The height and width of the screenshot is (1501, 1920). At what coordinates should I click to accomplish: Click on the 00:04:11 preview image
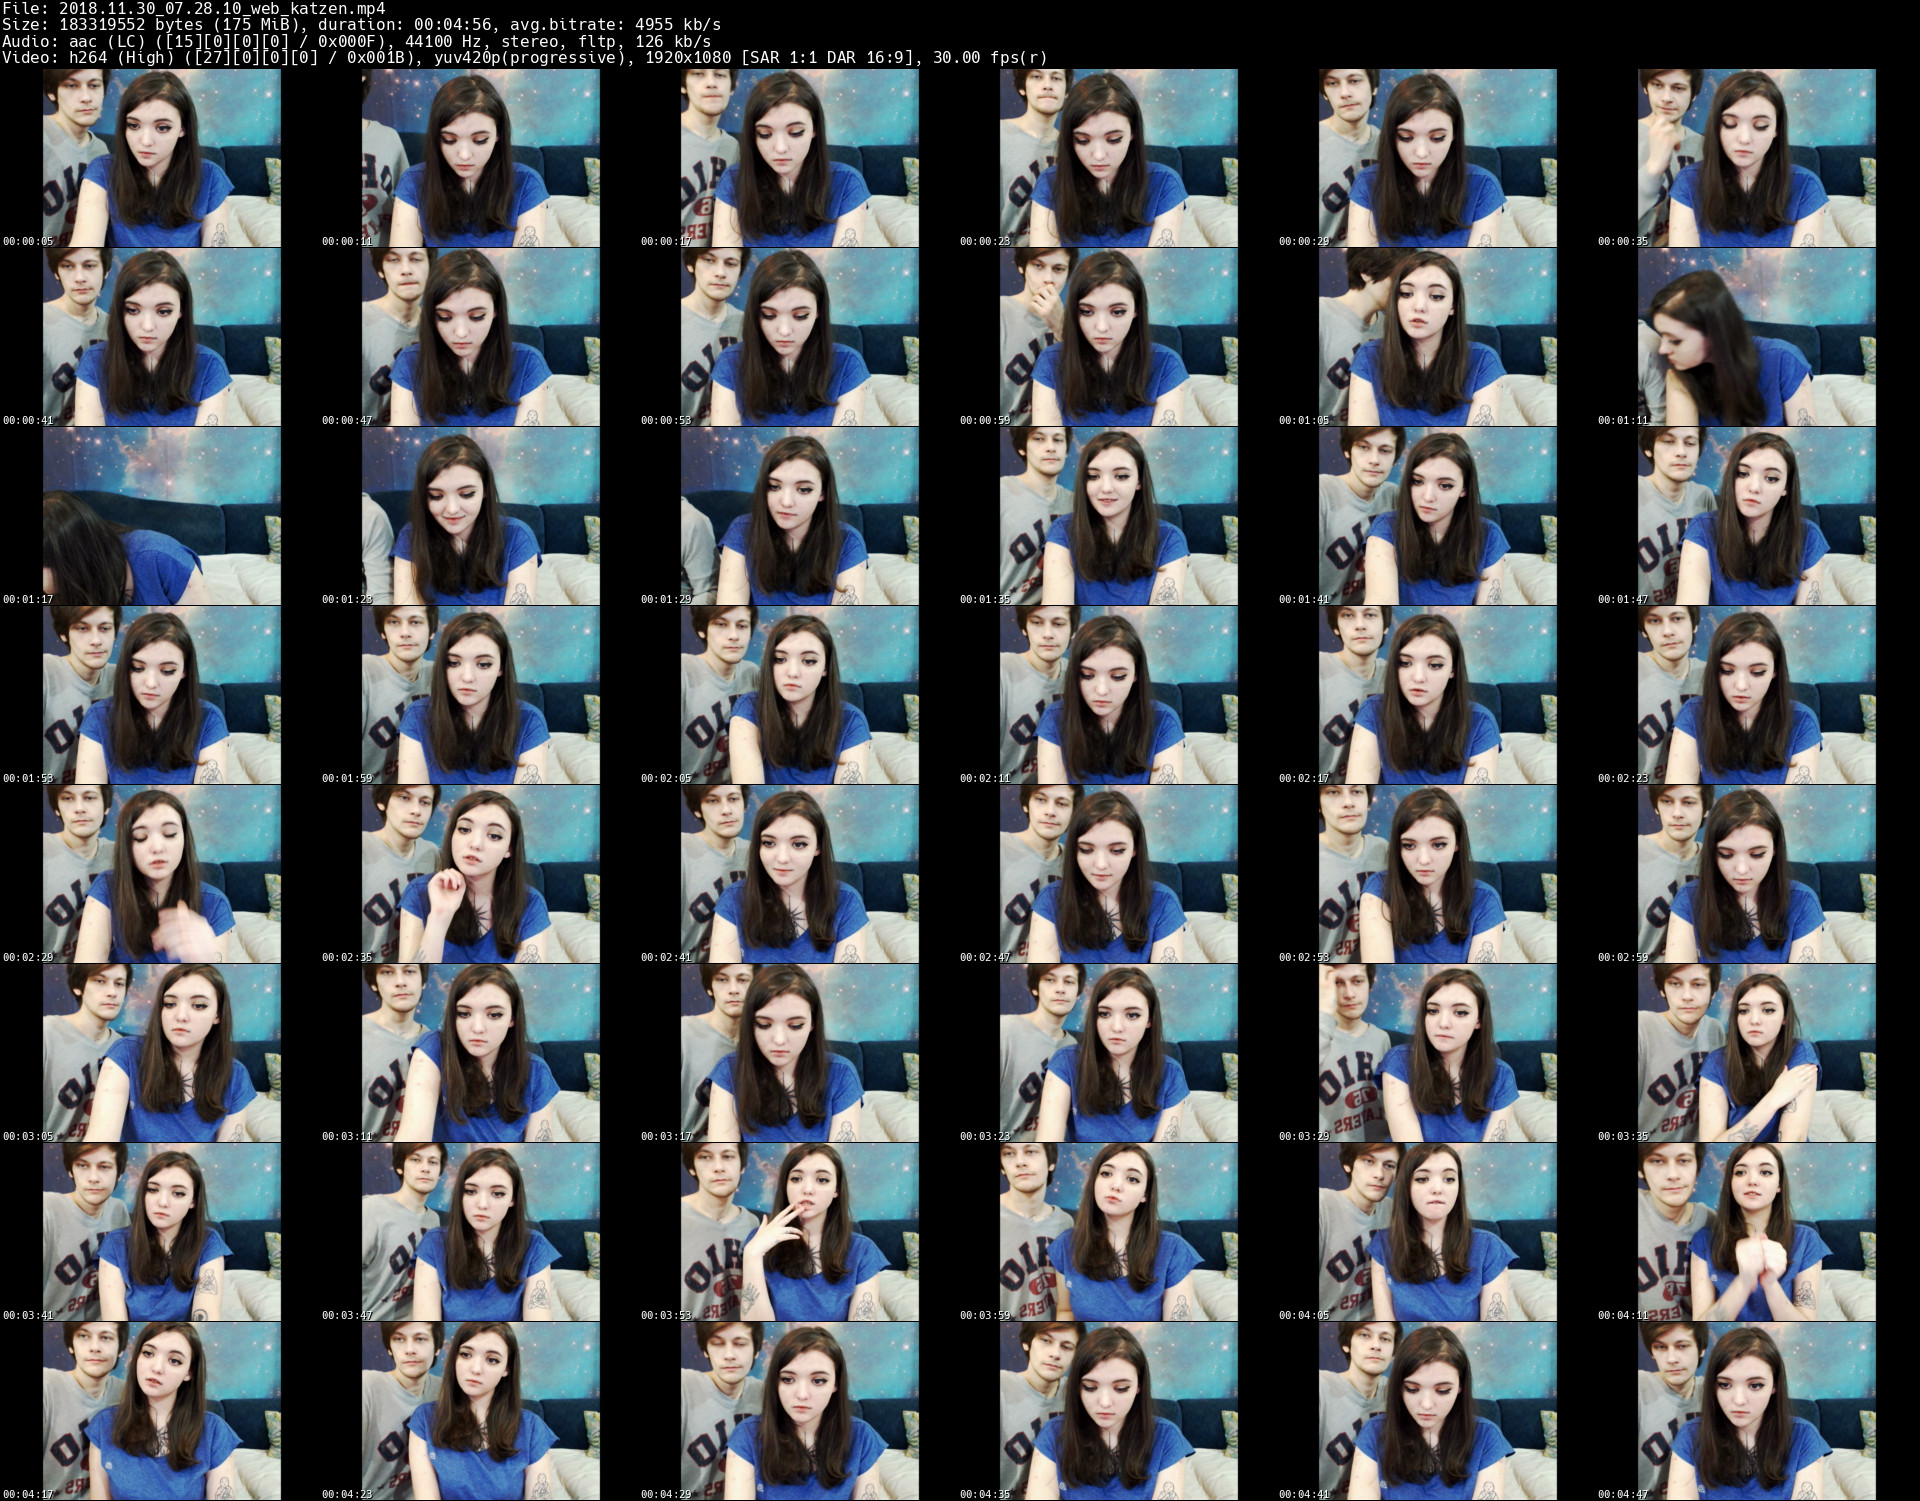[1756, 1232]
